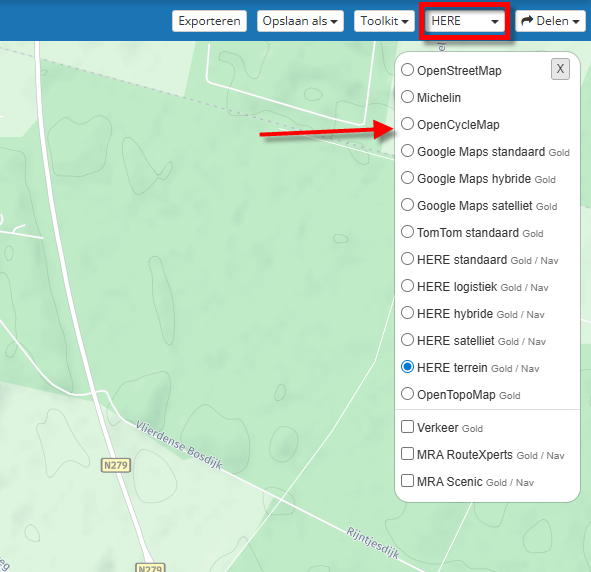Enable the MRA Scenic overlay checkbox
591x572 pixels.
(x=407, y=481)
